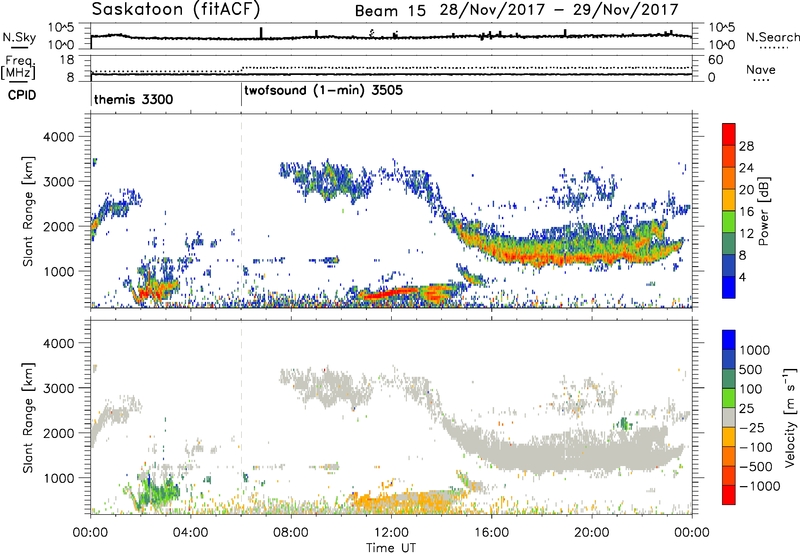Click the '4000' tick of the power panel's range axis
This screenshot has width=800, height=554.
58,137
